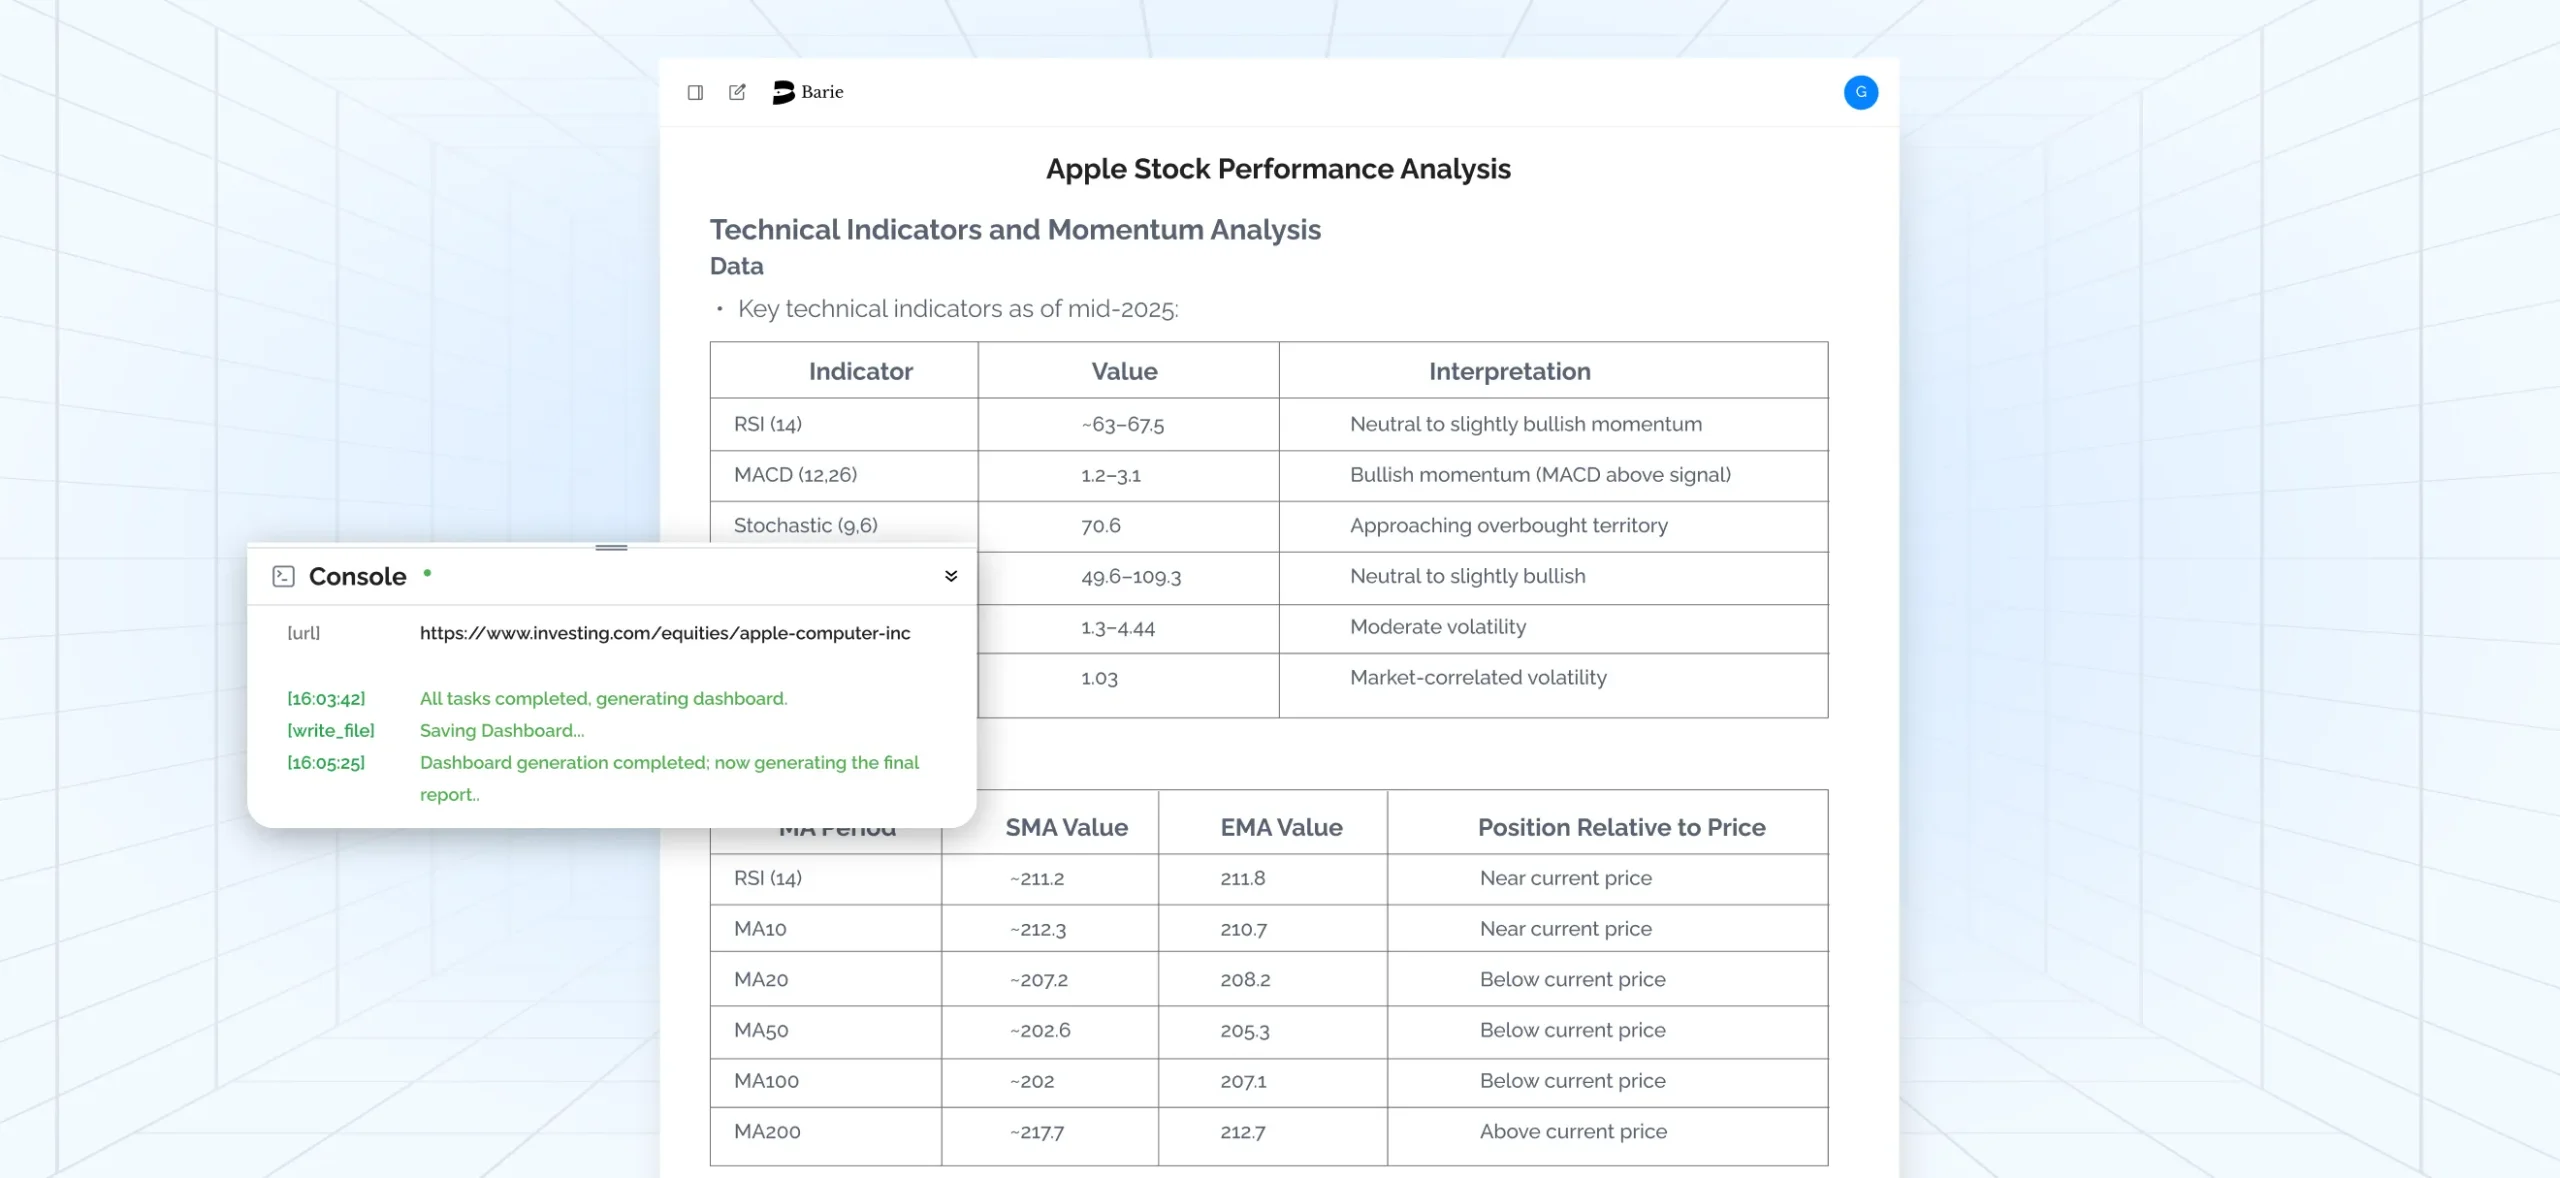Click the '[url]' console tag
Viewport: 2560px width, 1178px height.
coord(303,633)
